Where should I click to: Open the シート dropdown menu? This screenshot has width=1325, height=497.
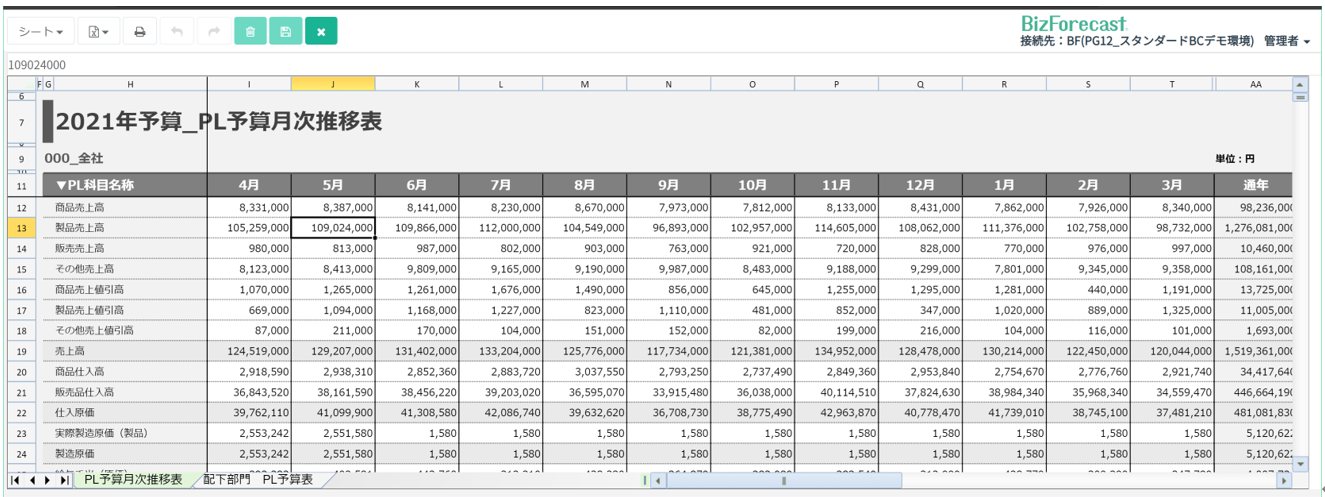(x=41, y=32)
